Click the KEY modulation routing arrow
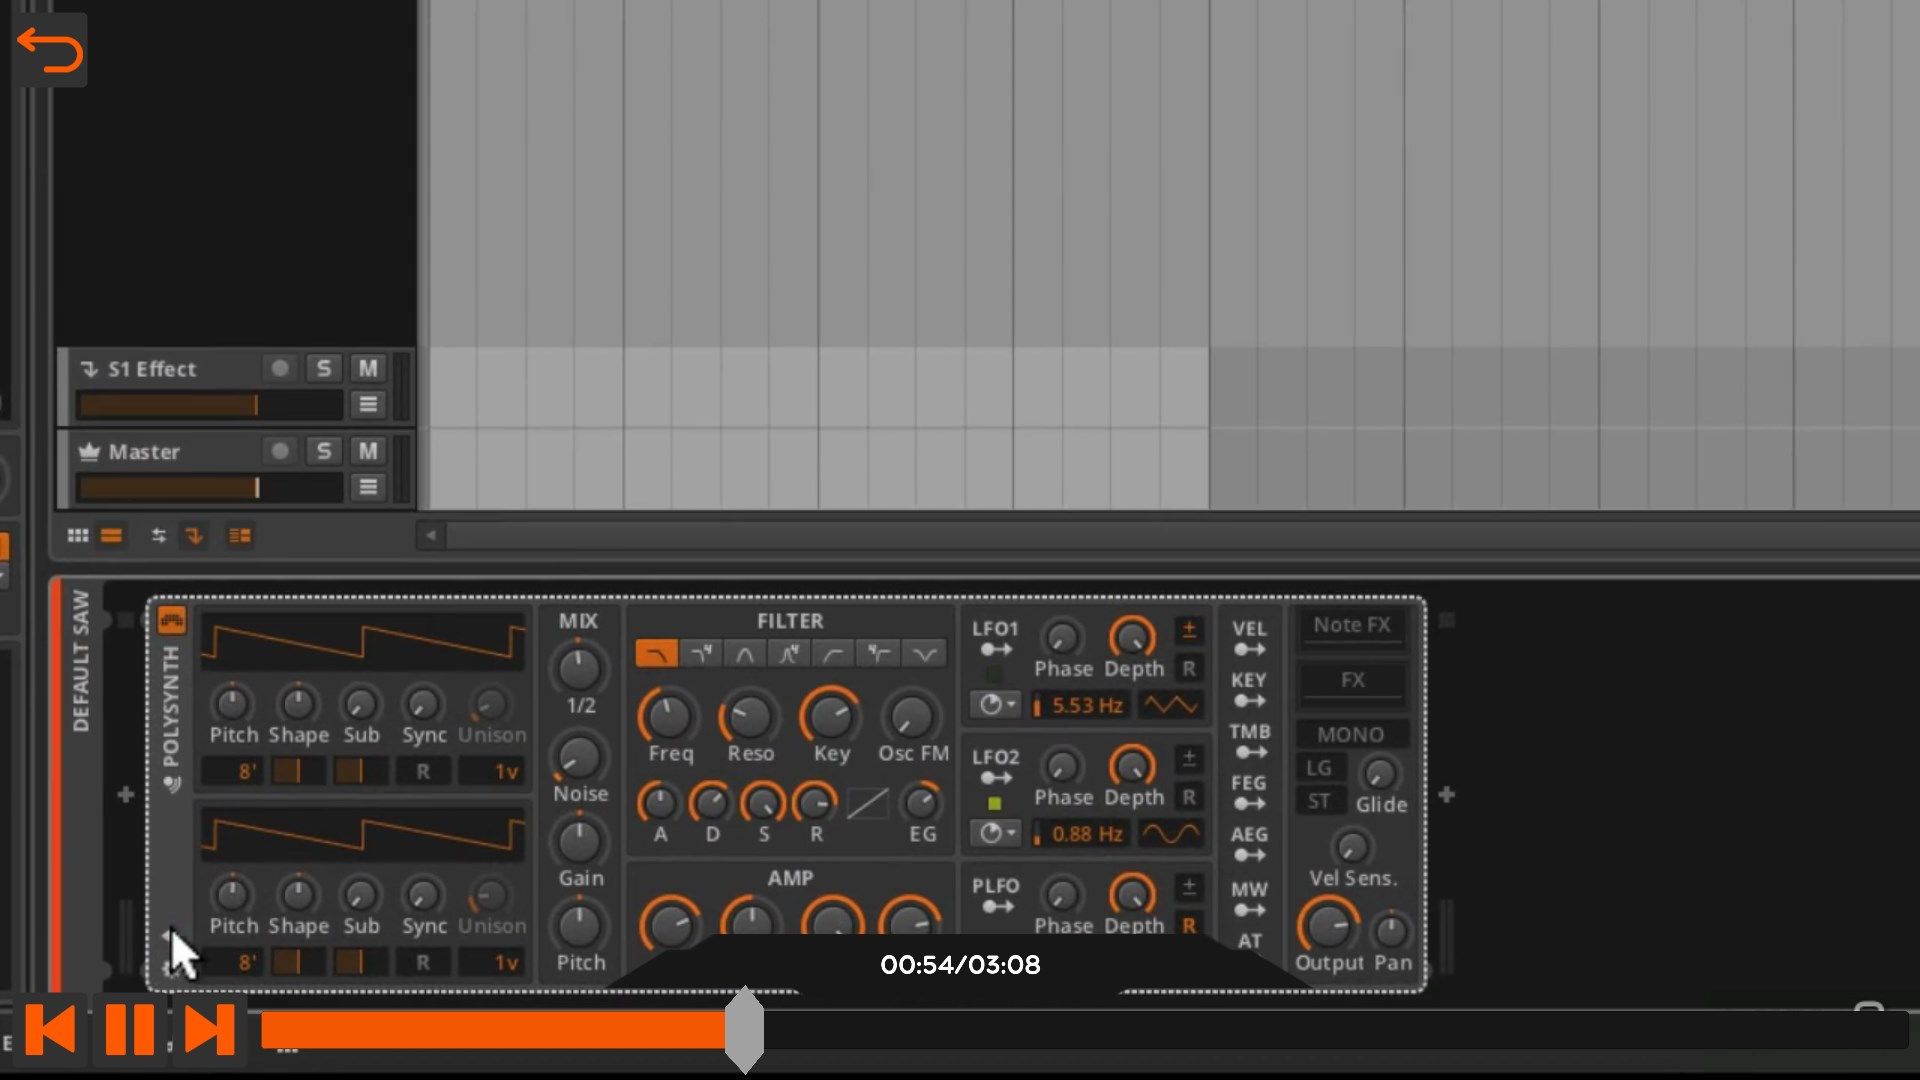Image resolution: width=1920 pixels, height=1080 pixels. pos(1249,701)
